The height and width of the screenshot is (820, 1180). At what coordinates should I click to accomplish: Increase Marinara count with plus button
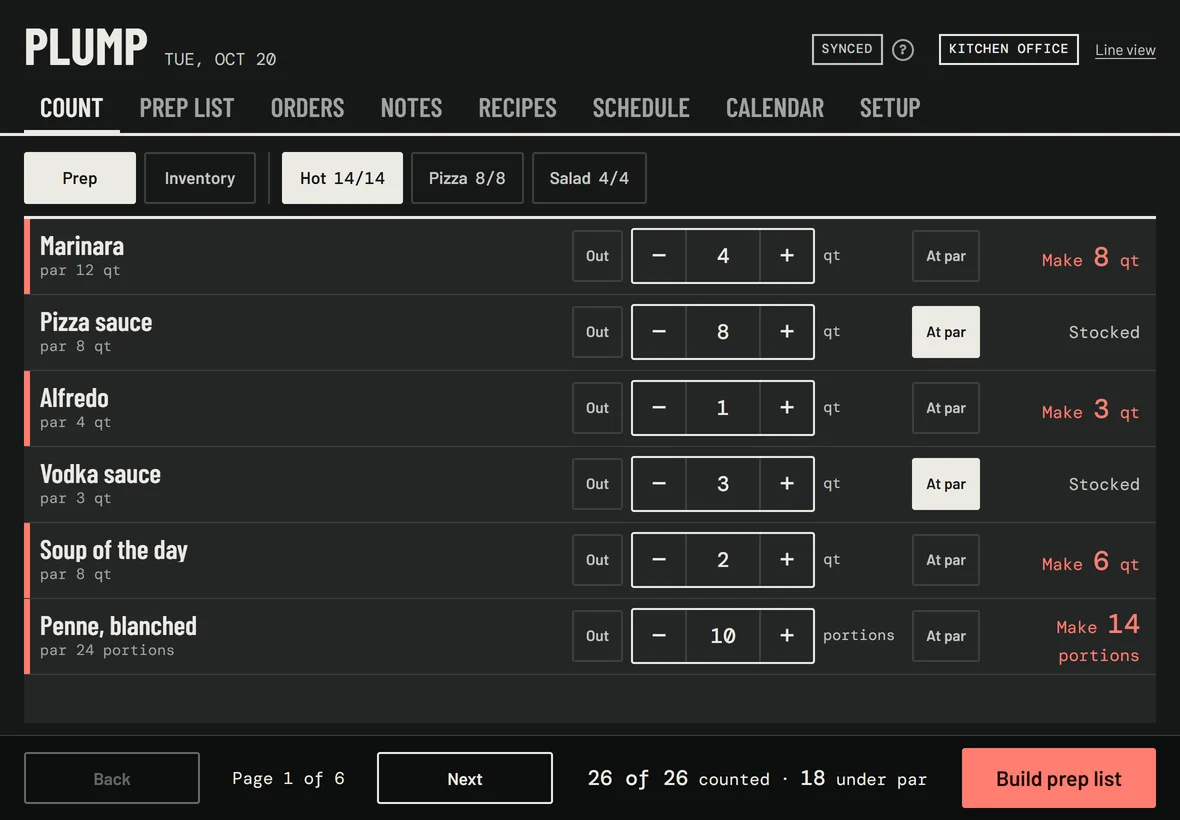786,256
